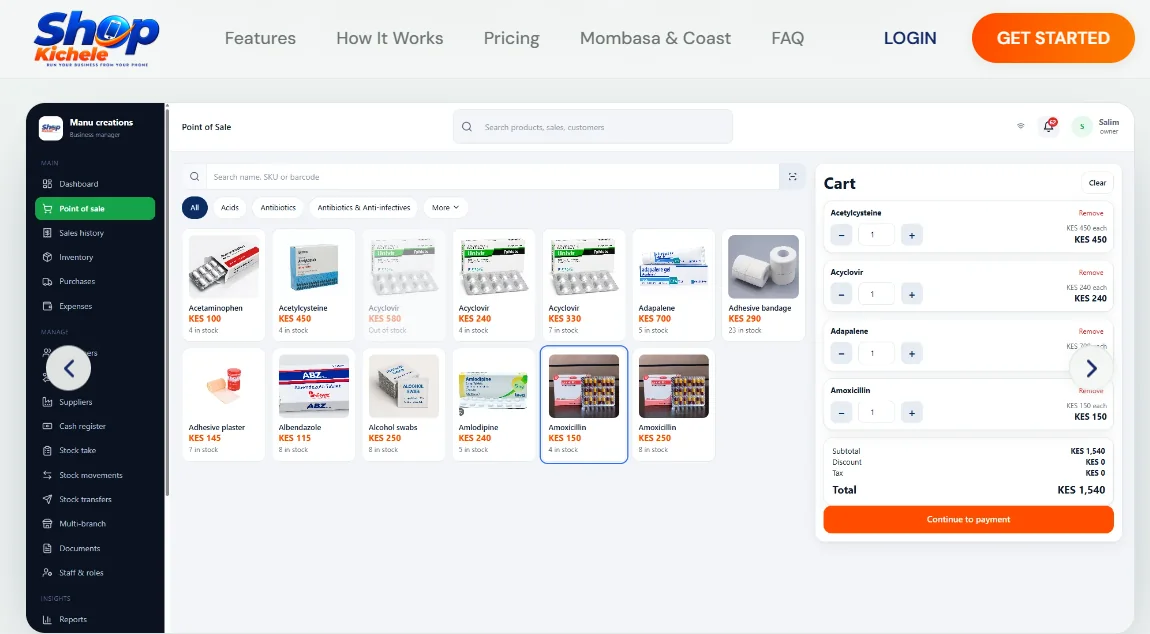Open Mombasa & Coast page

(655, 38)
